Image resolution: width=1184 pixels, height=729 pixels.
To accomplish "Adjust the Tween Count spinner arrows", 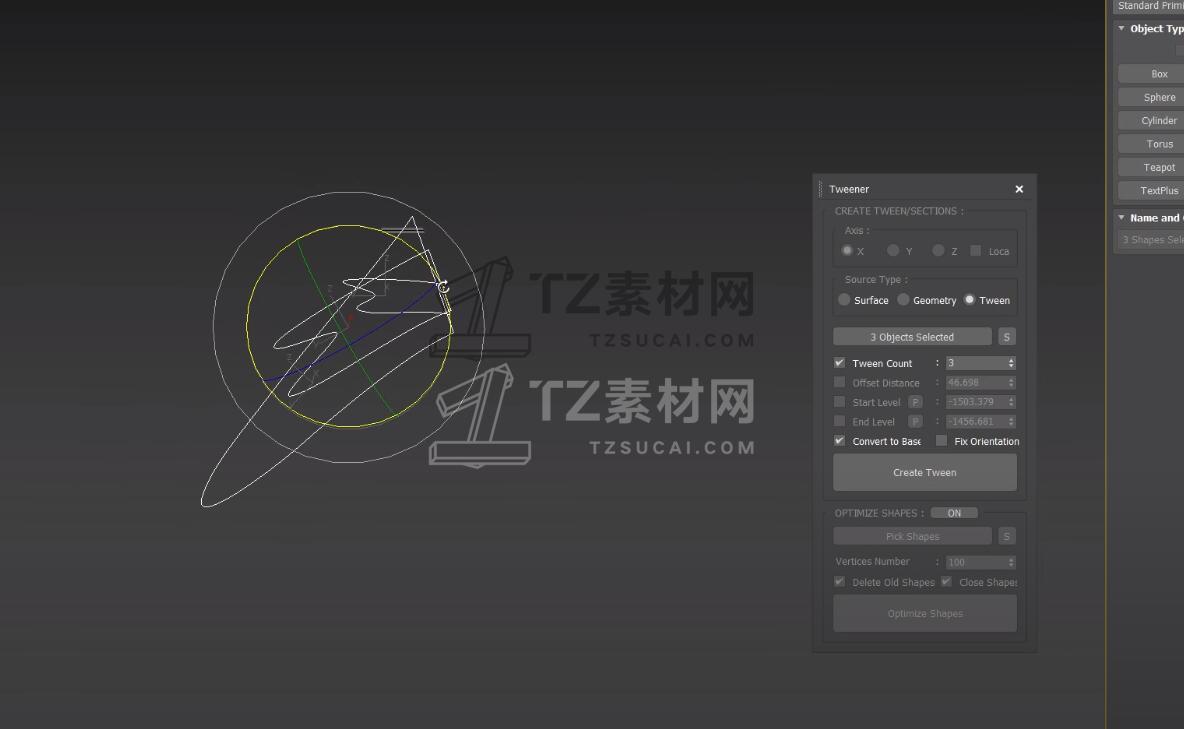I will (1011, 363).
